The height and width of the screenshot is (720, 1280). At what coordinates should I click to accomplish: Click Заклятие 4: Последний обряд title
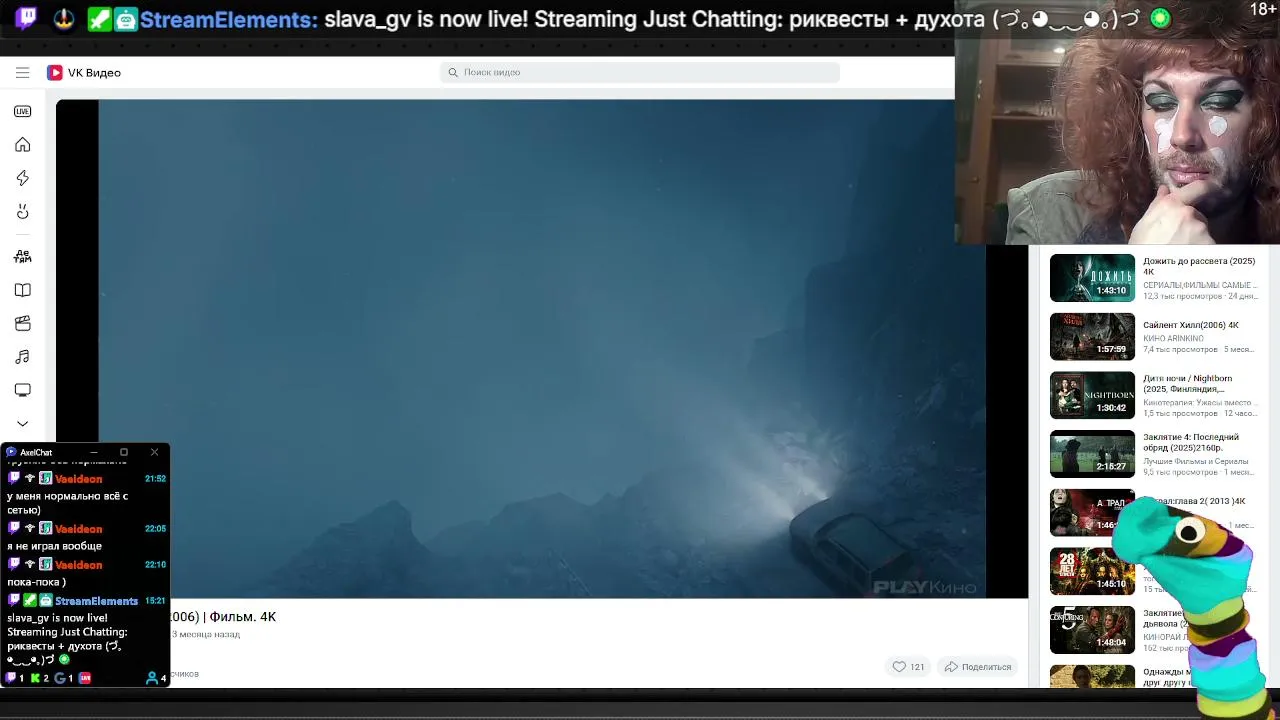1191,442
